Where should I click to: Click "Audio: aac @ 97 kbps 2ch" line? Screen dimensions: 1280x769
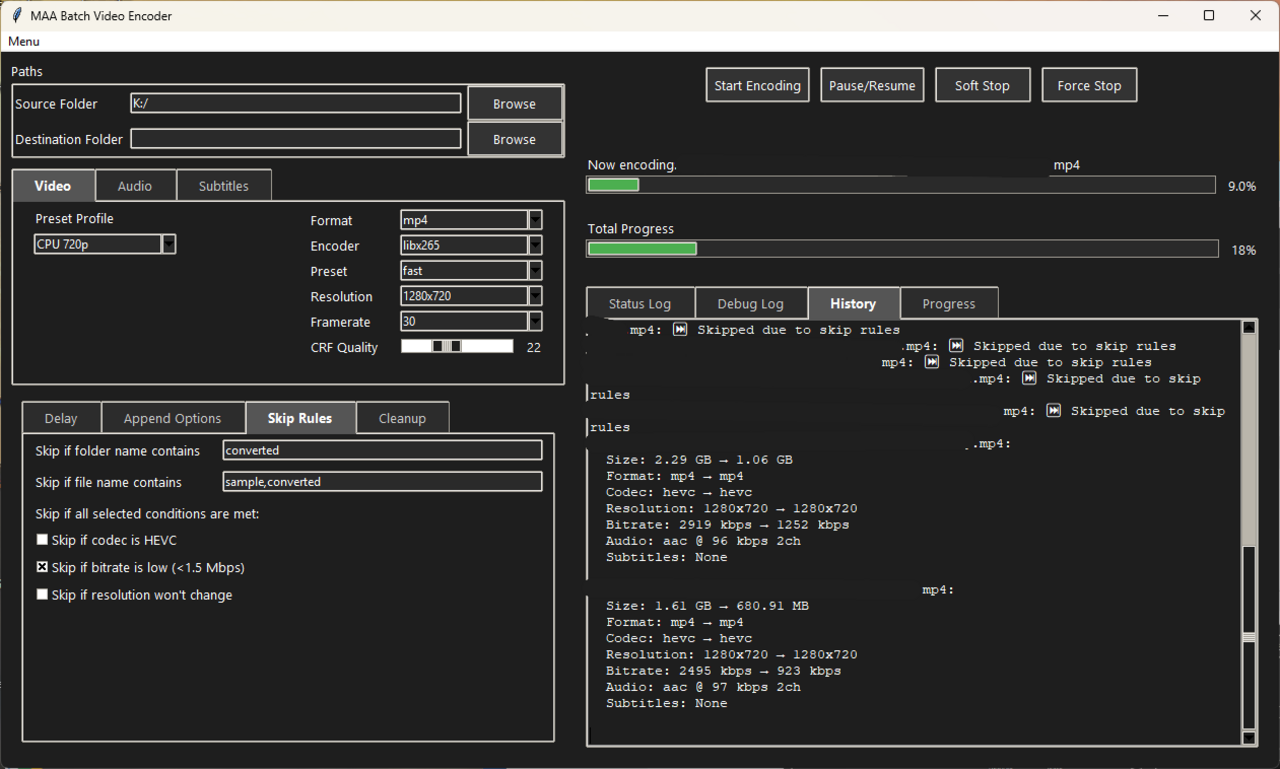pos(703,687)
